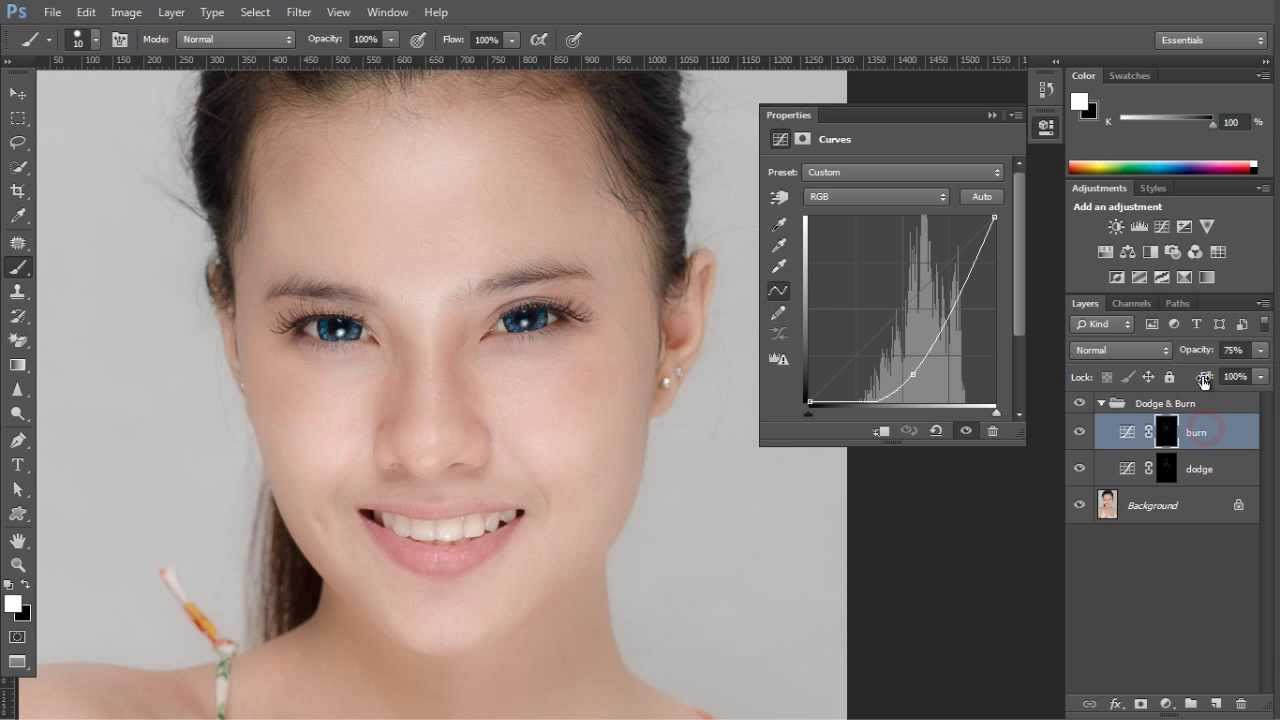Hide the Background layer
Image resolution: width=1280 pixels, height=720 pixels.
click(1079, 505)
